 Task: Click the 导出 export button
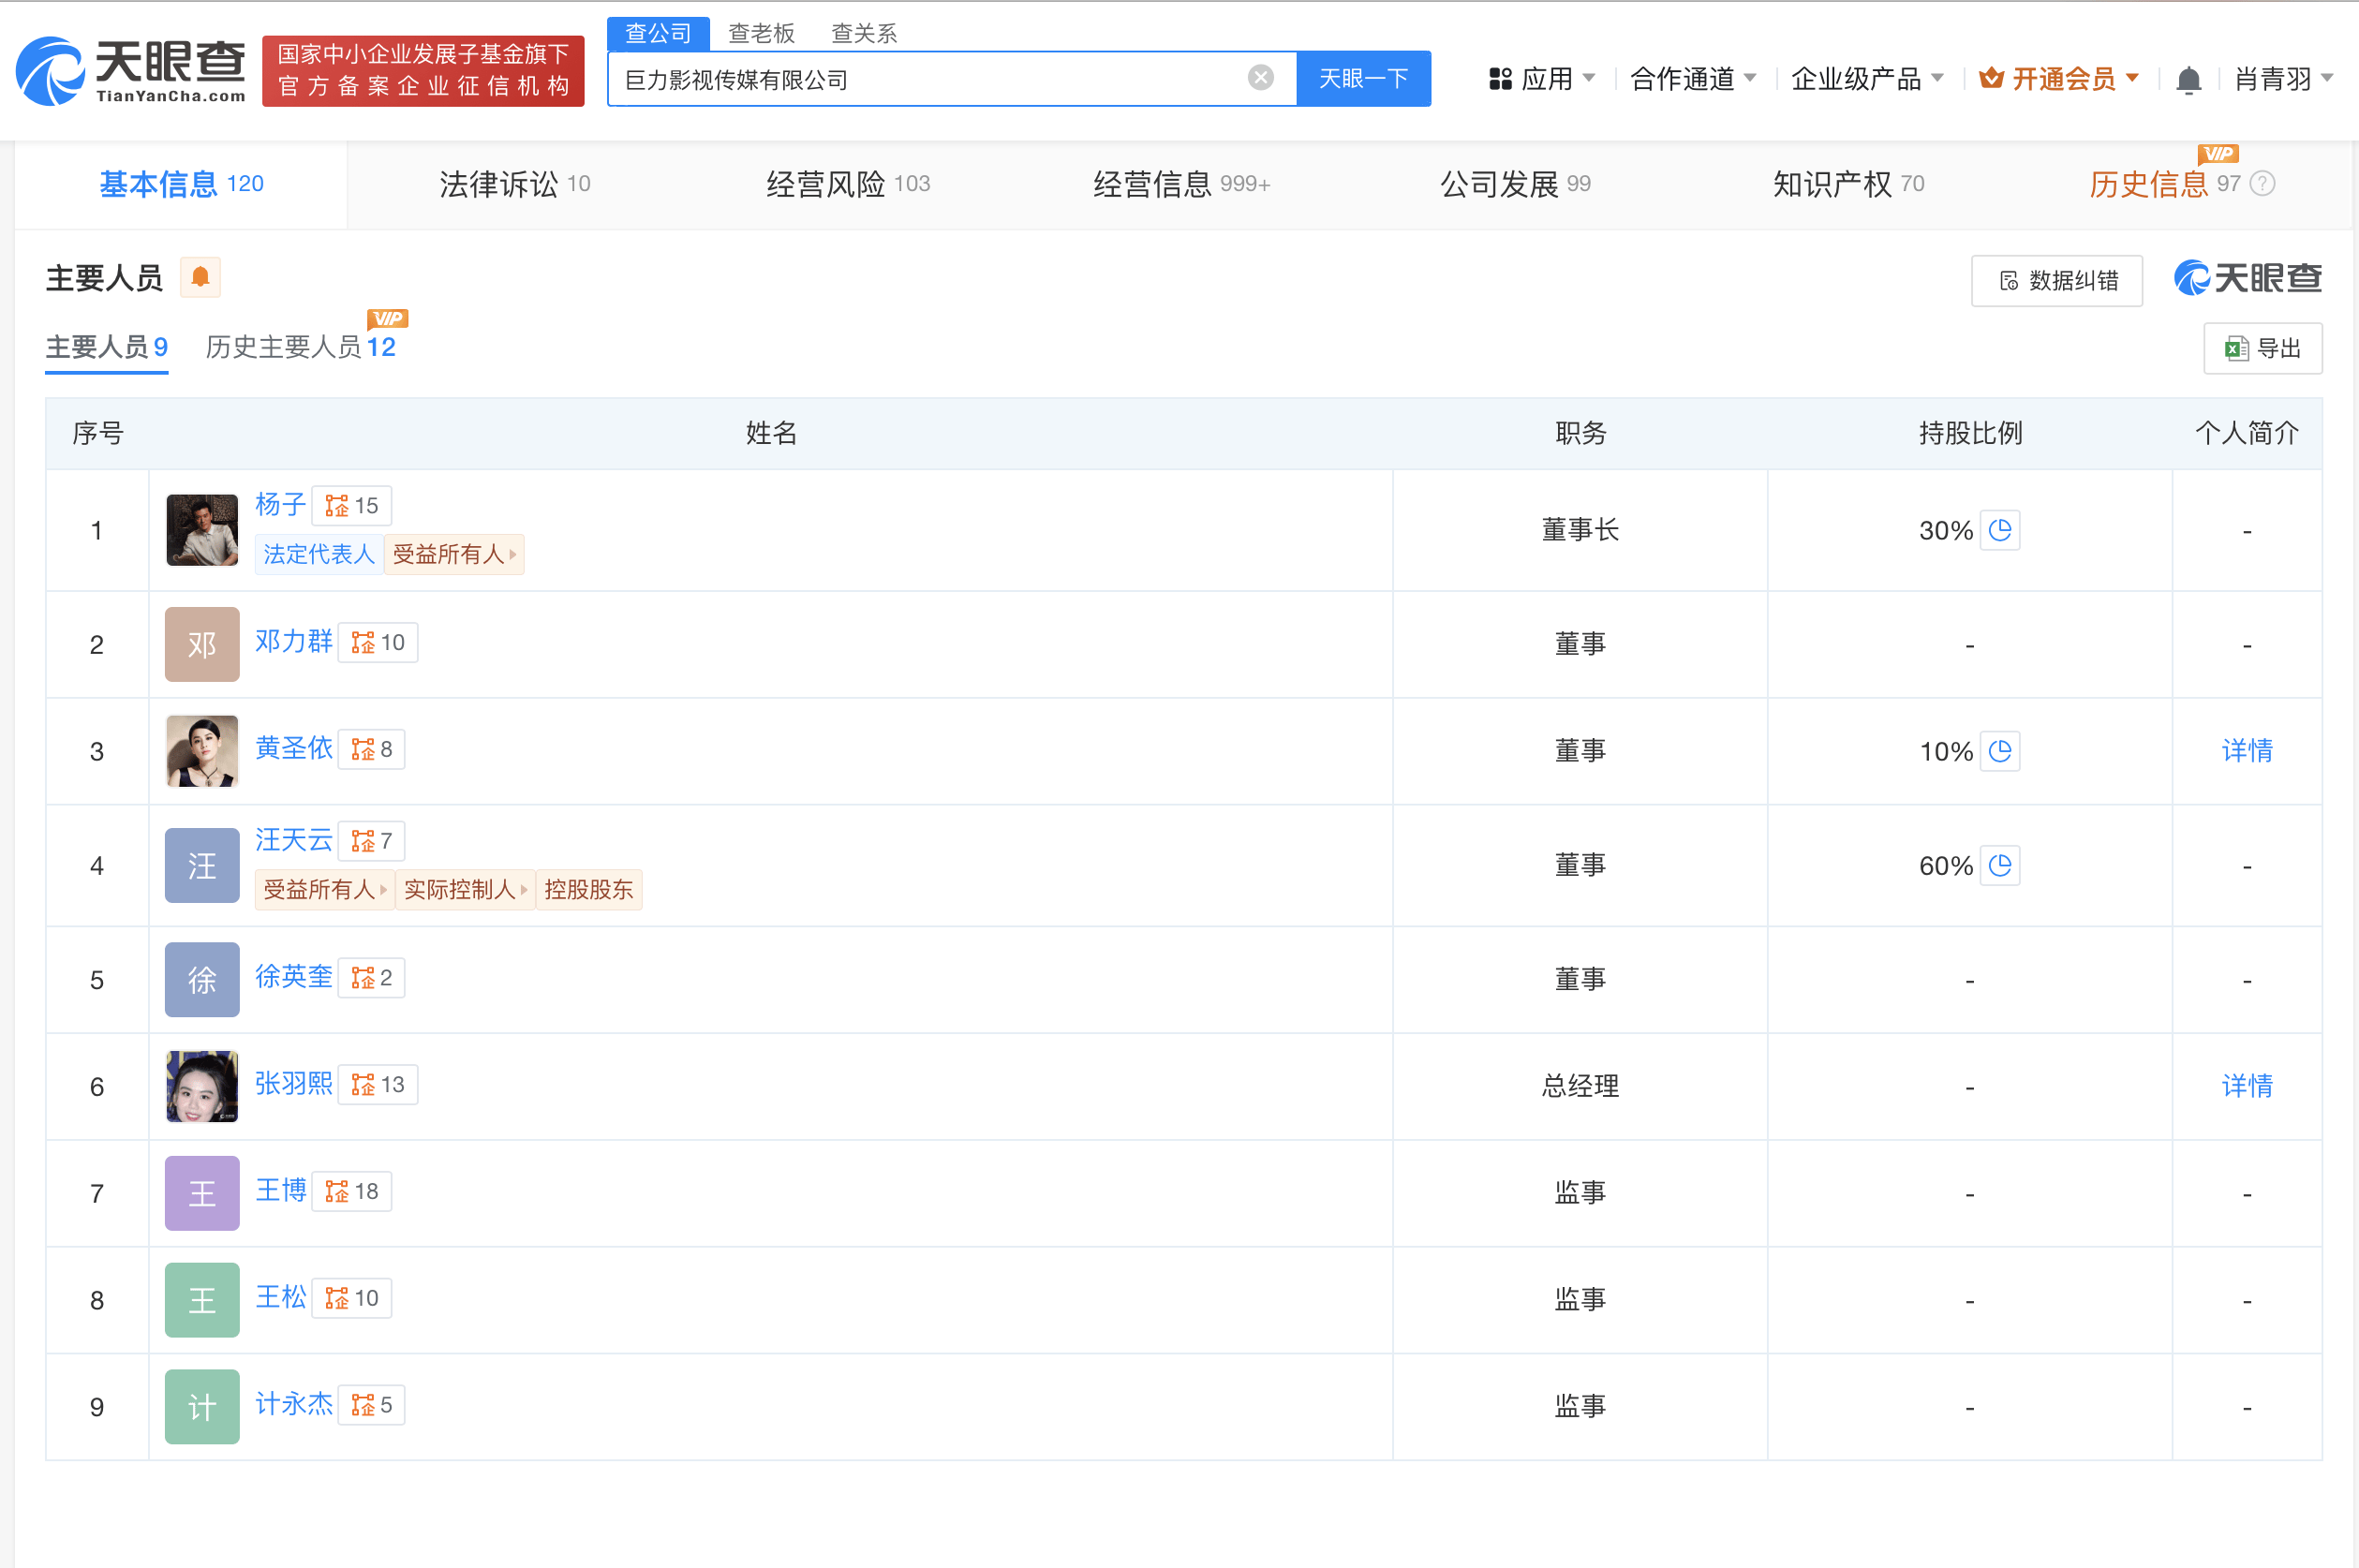tap(2262, 349)
